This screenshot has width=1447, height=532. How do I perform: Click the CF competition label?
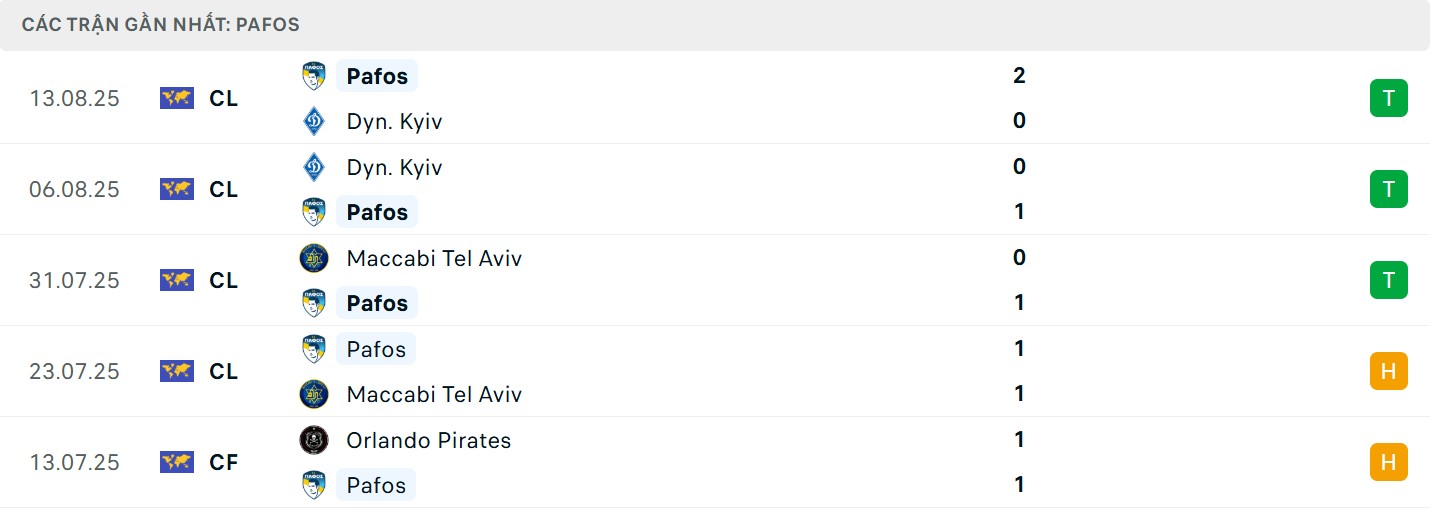(x=224, y=462)
